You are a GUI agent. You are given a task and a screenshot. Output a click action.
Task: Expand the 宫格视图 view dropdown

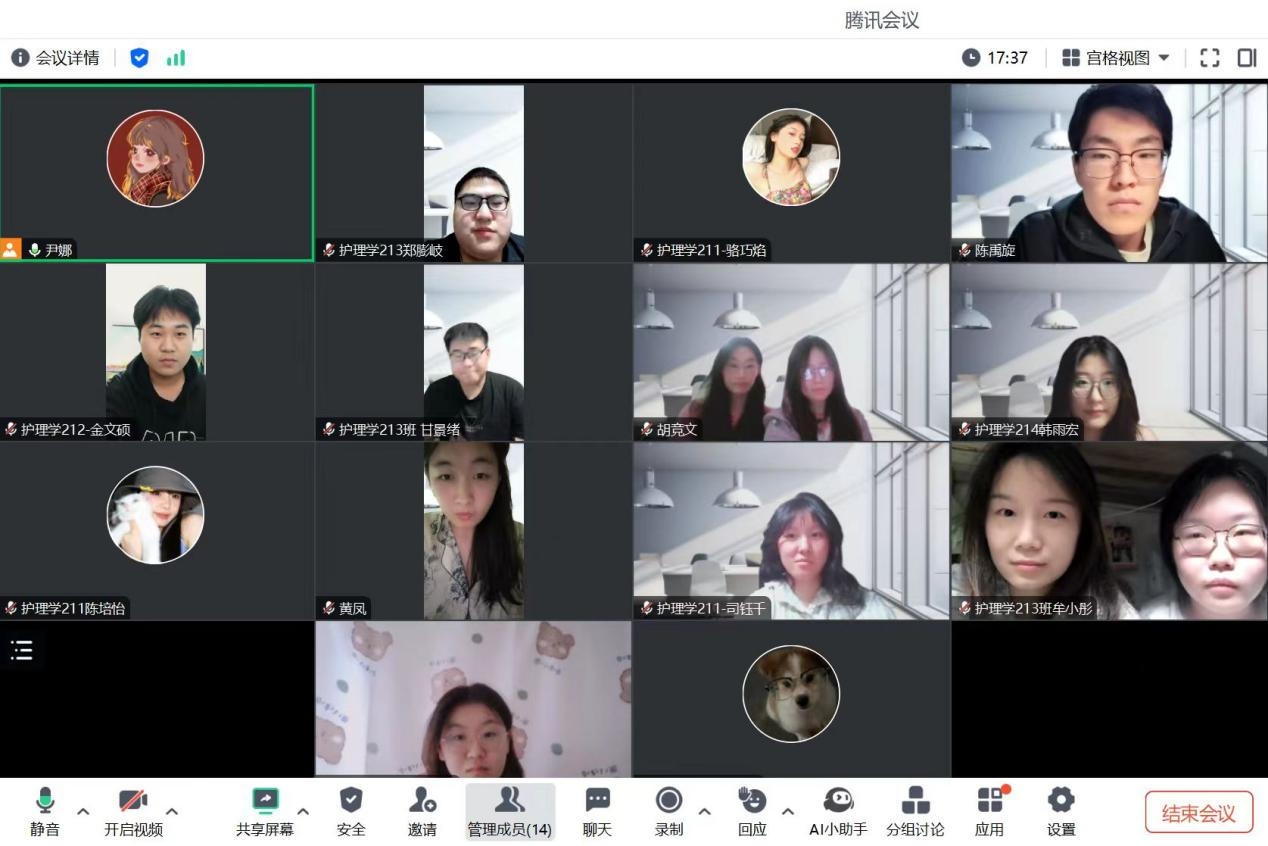click(1115, 58)
